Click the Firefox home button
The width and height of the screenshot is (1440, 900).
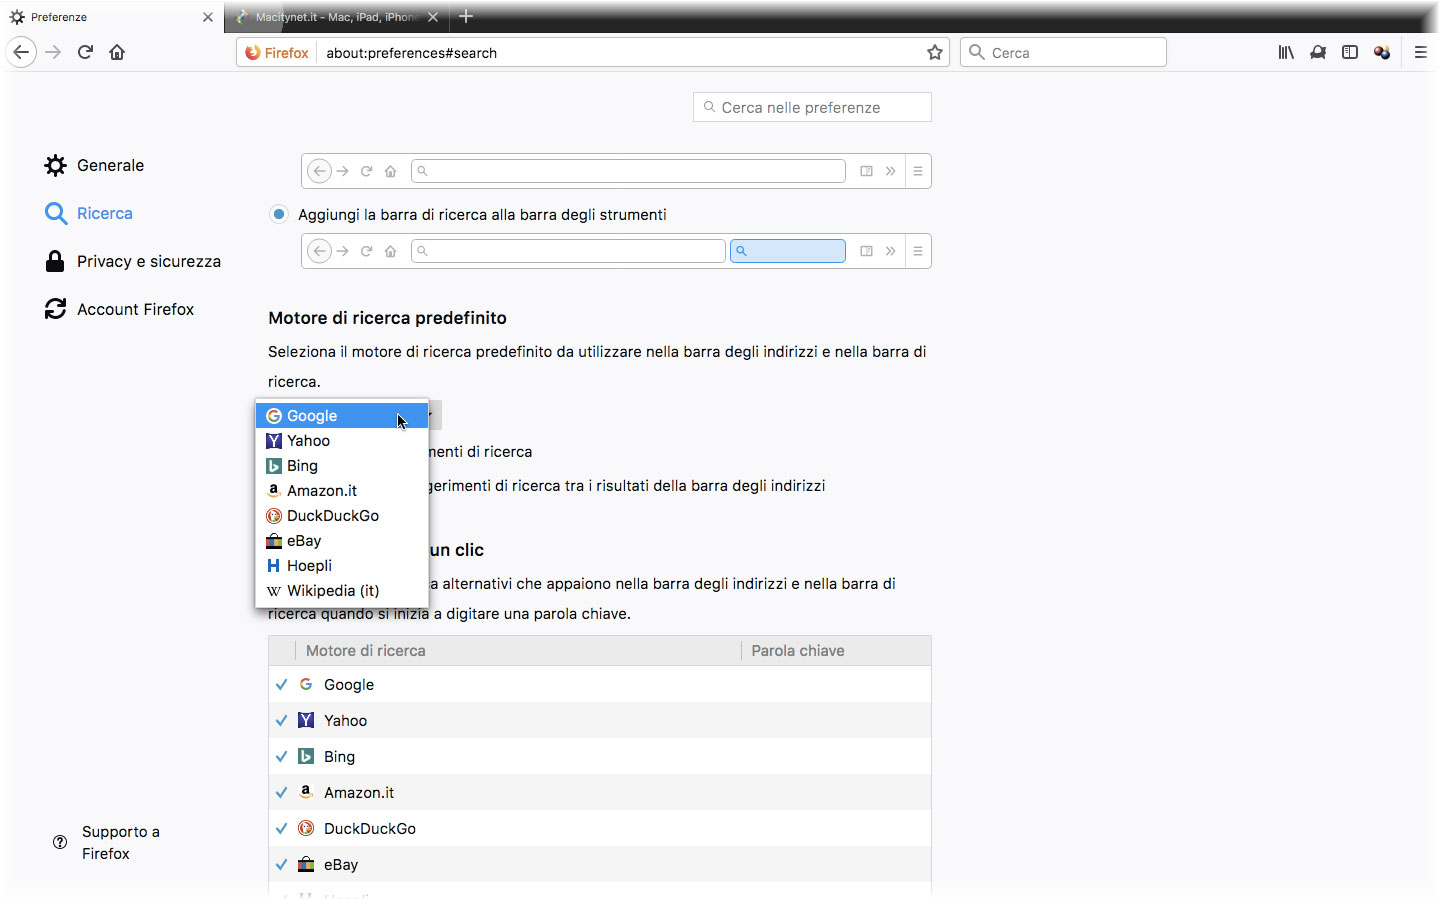point(117,52)
